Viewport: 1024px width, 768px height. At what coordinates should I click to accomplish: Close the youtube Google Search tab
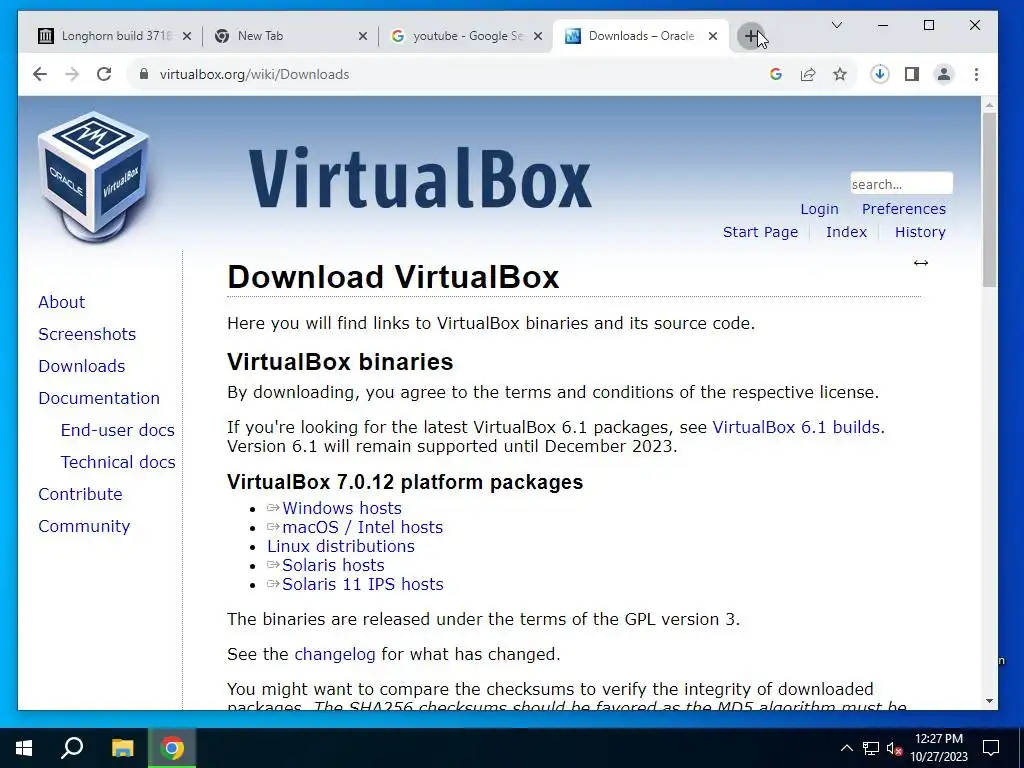click(x=538, y=36)
